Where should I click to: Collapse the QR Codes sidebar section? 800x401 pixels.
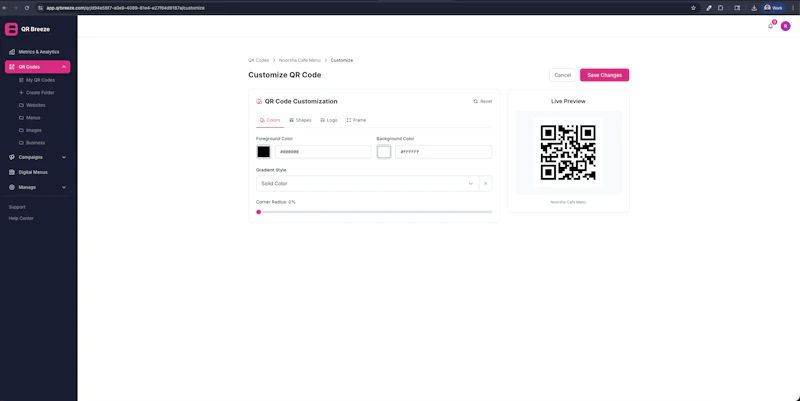64,67
